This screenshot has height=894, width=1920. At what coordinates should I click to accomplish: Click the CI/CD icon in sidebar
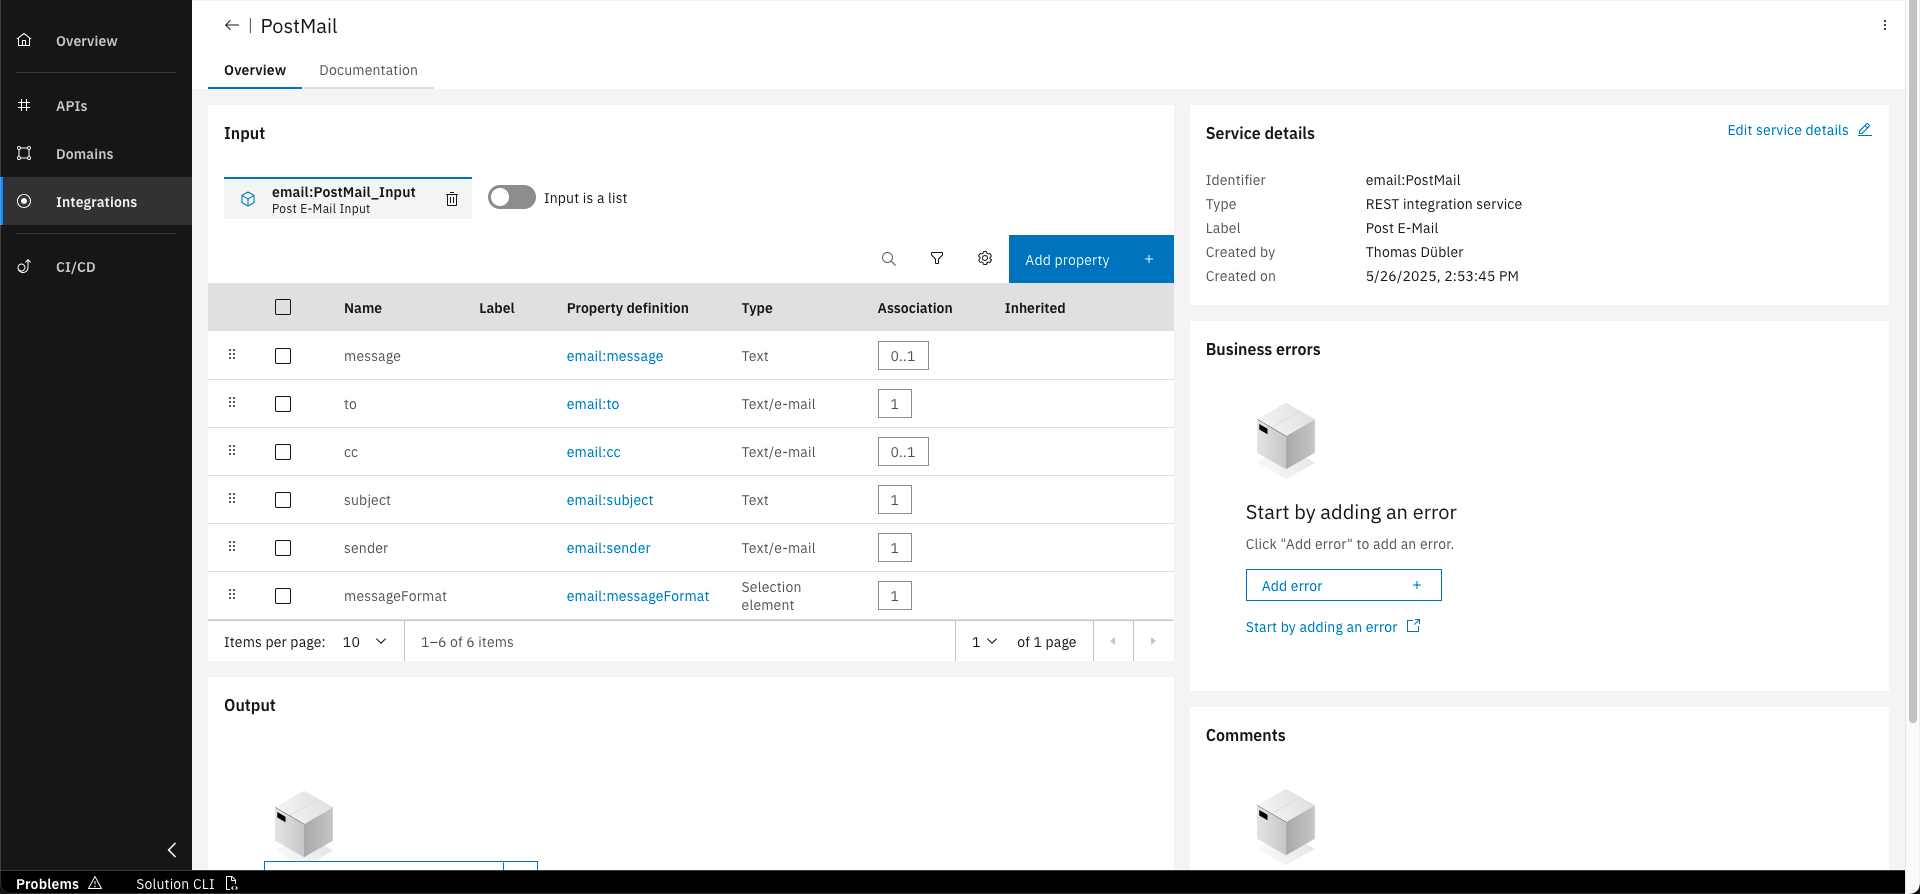point(24,266)
